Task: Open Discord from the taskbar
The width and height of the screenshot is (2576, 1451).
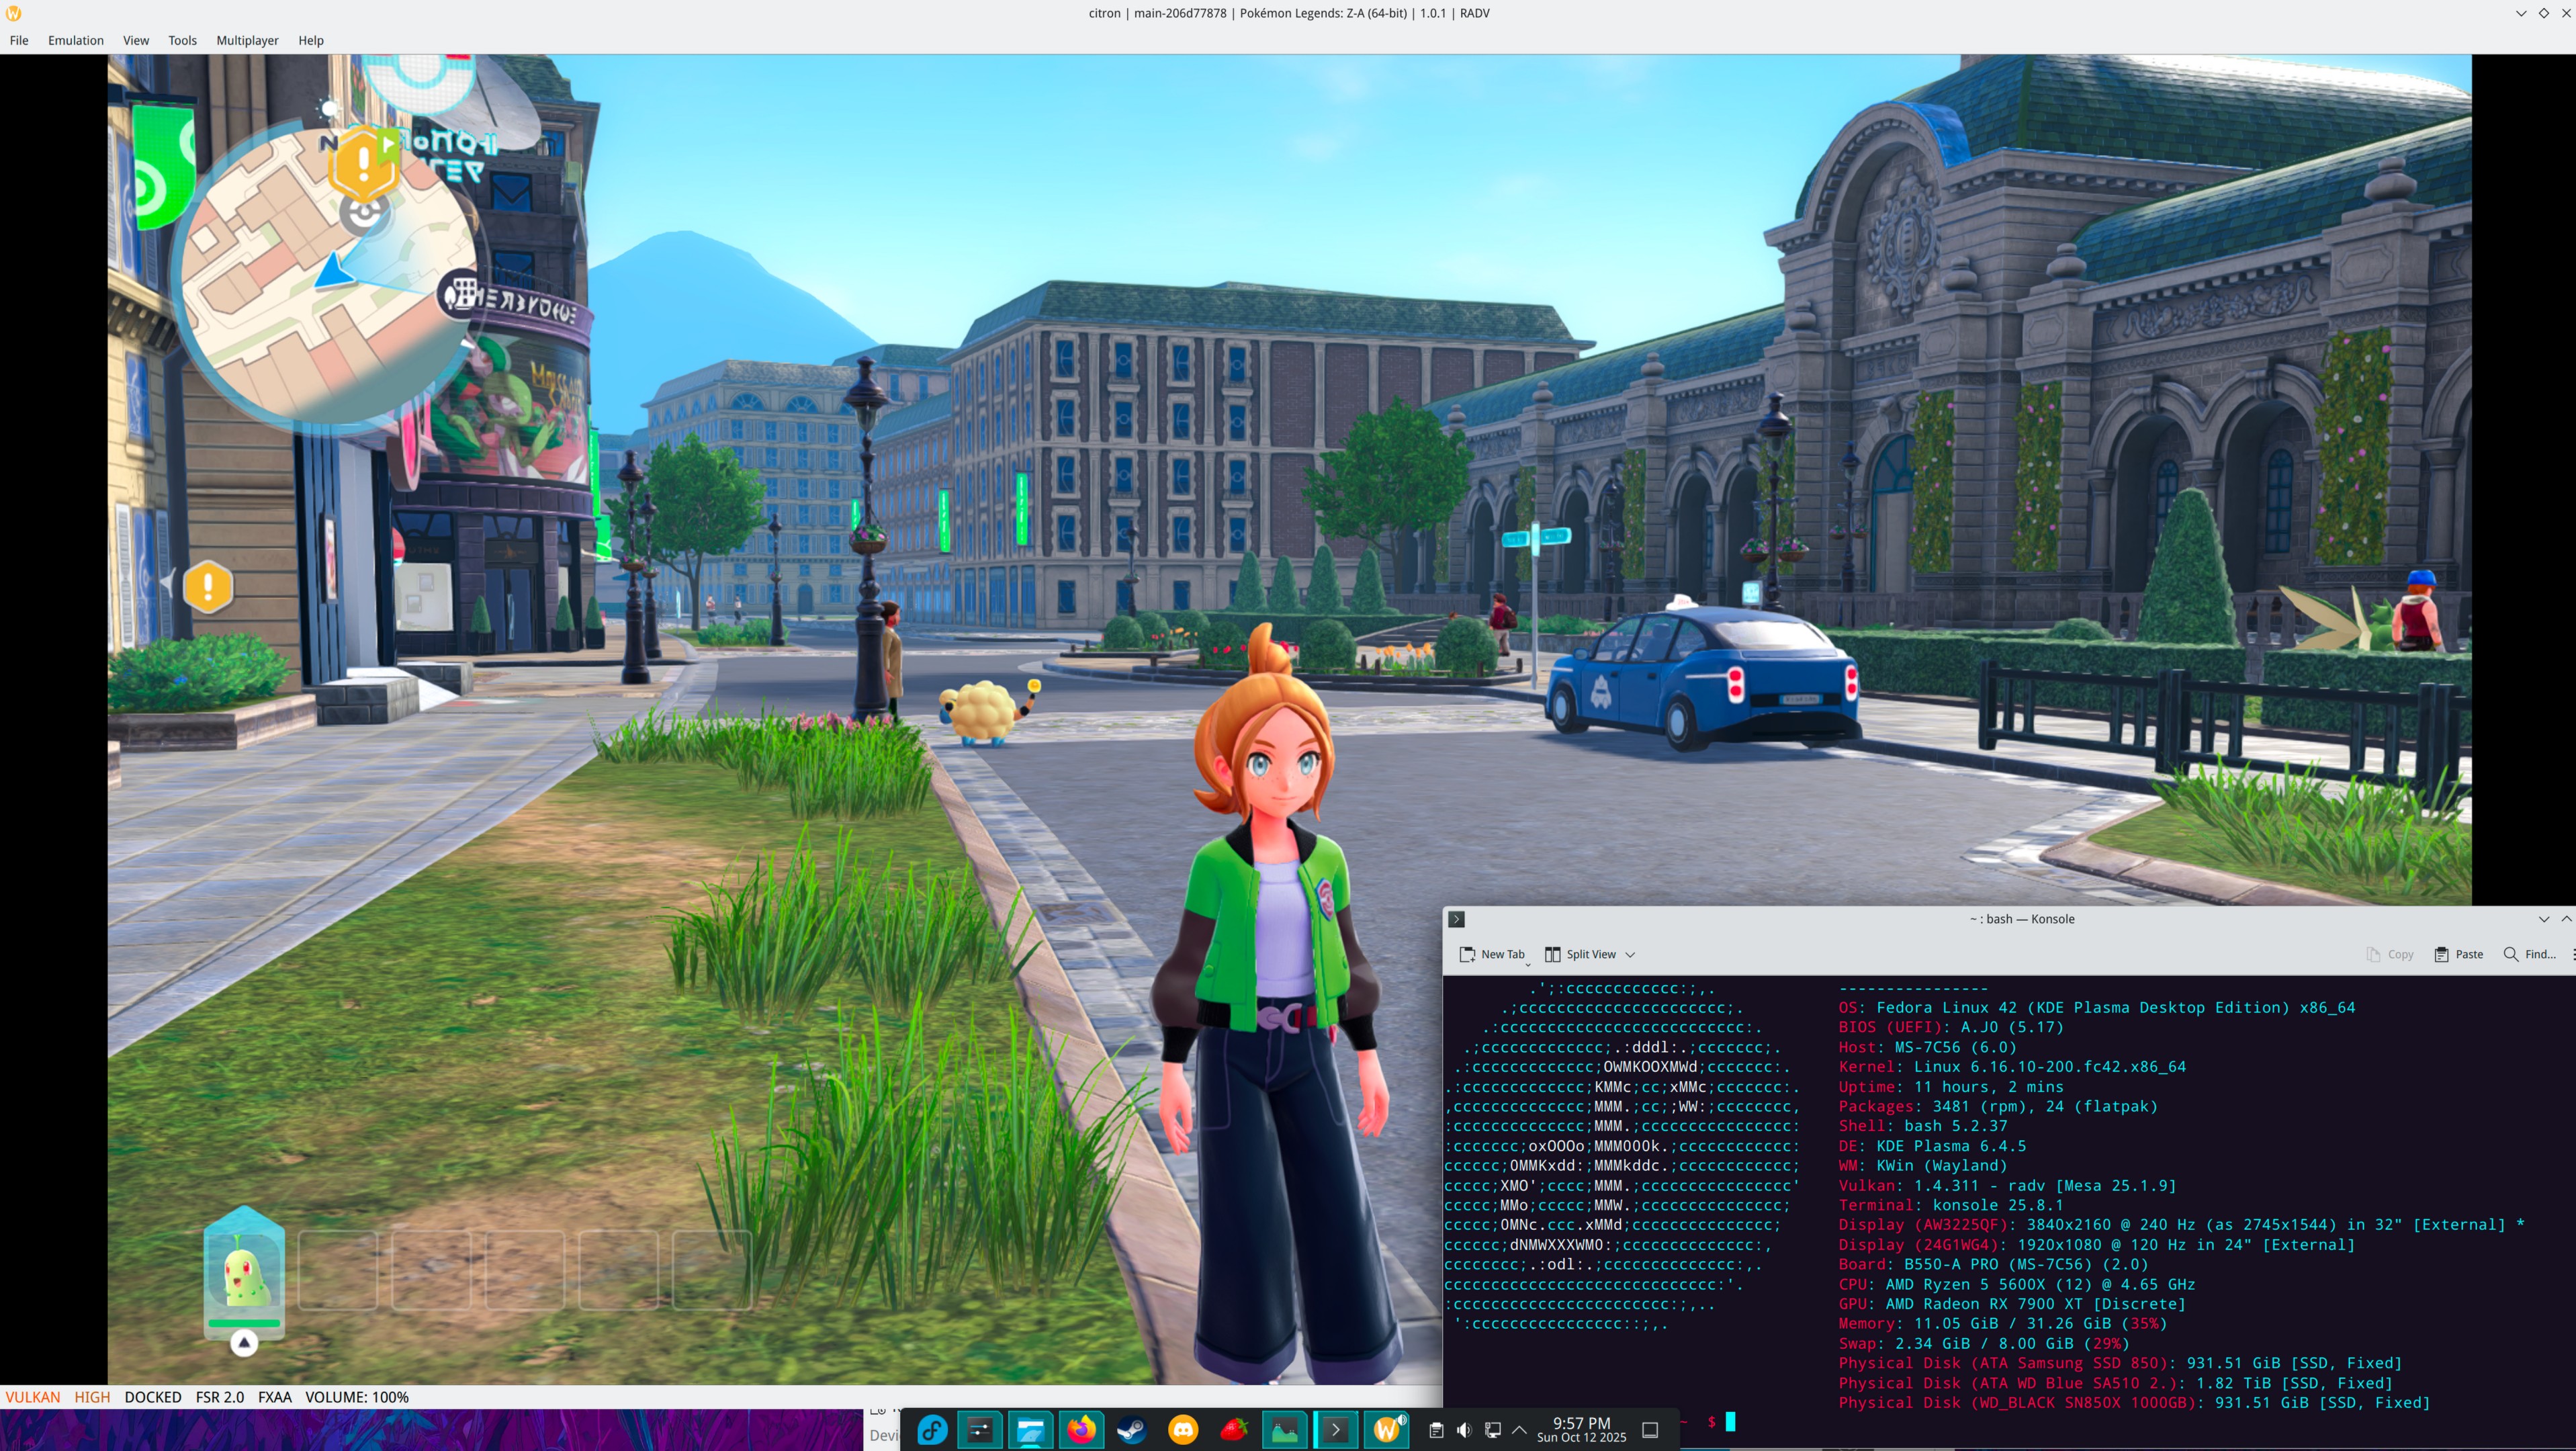Action: pyautogui.click(x=1183, y=1430)
